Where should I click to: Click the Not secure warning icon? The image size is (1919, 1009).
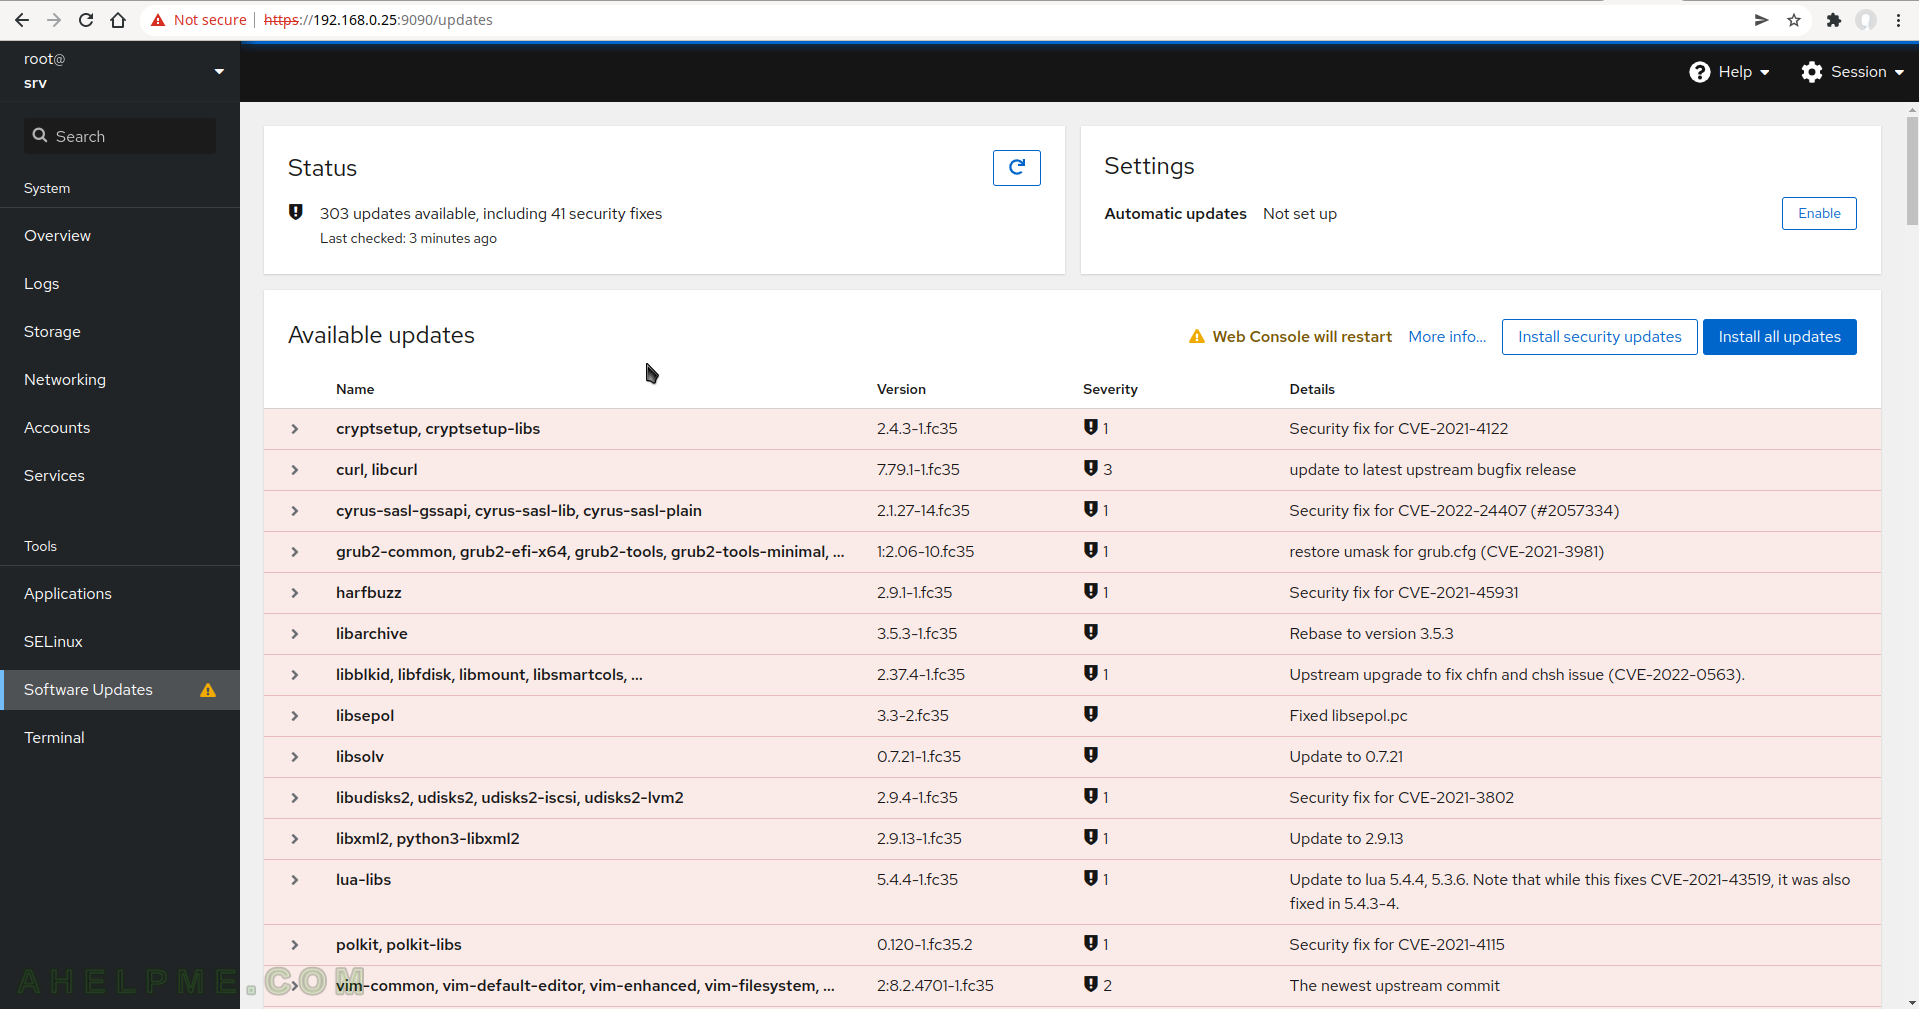158,20
